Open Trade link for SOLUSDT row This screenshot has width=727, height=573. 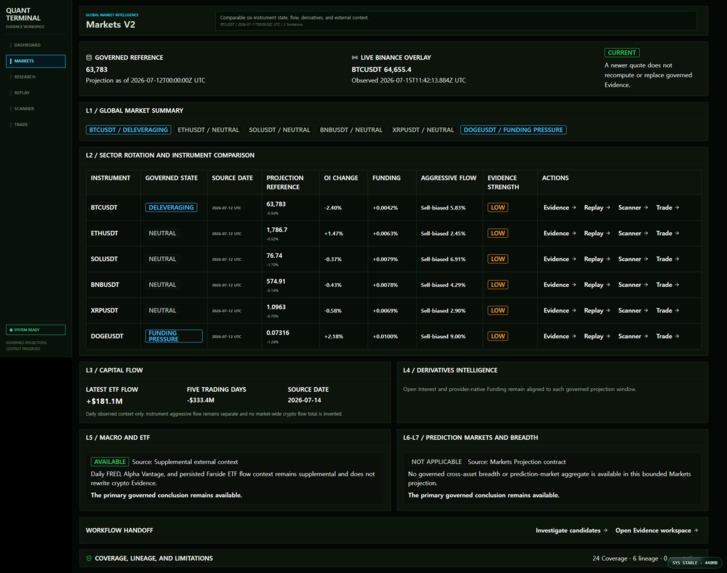tap(667, 259)
